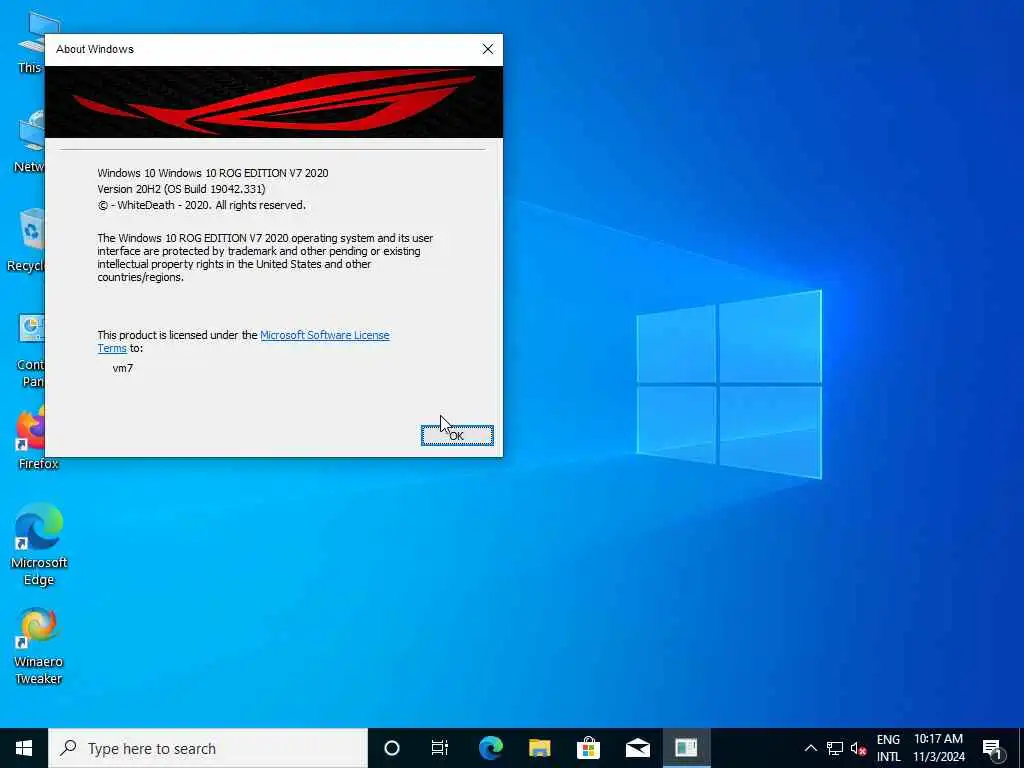The width and height of the screenshot is (1024, 768).
Task: Show hidden system tray icons
Action: (810, 748)
